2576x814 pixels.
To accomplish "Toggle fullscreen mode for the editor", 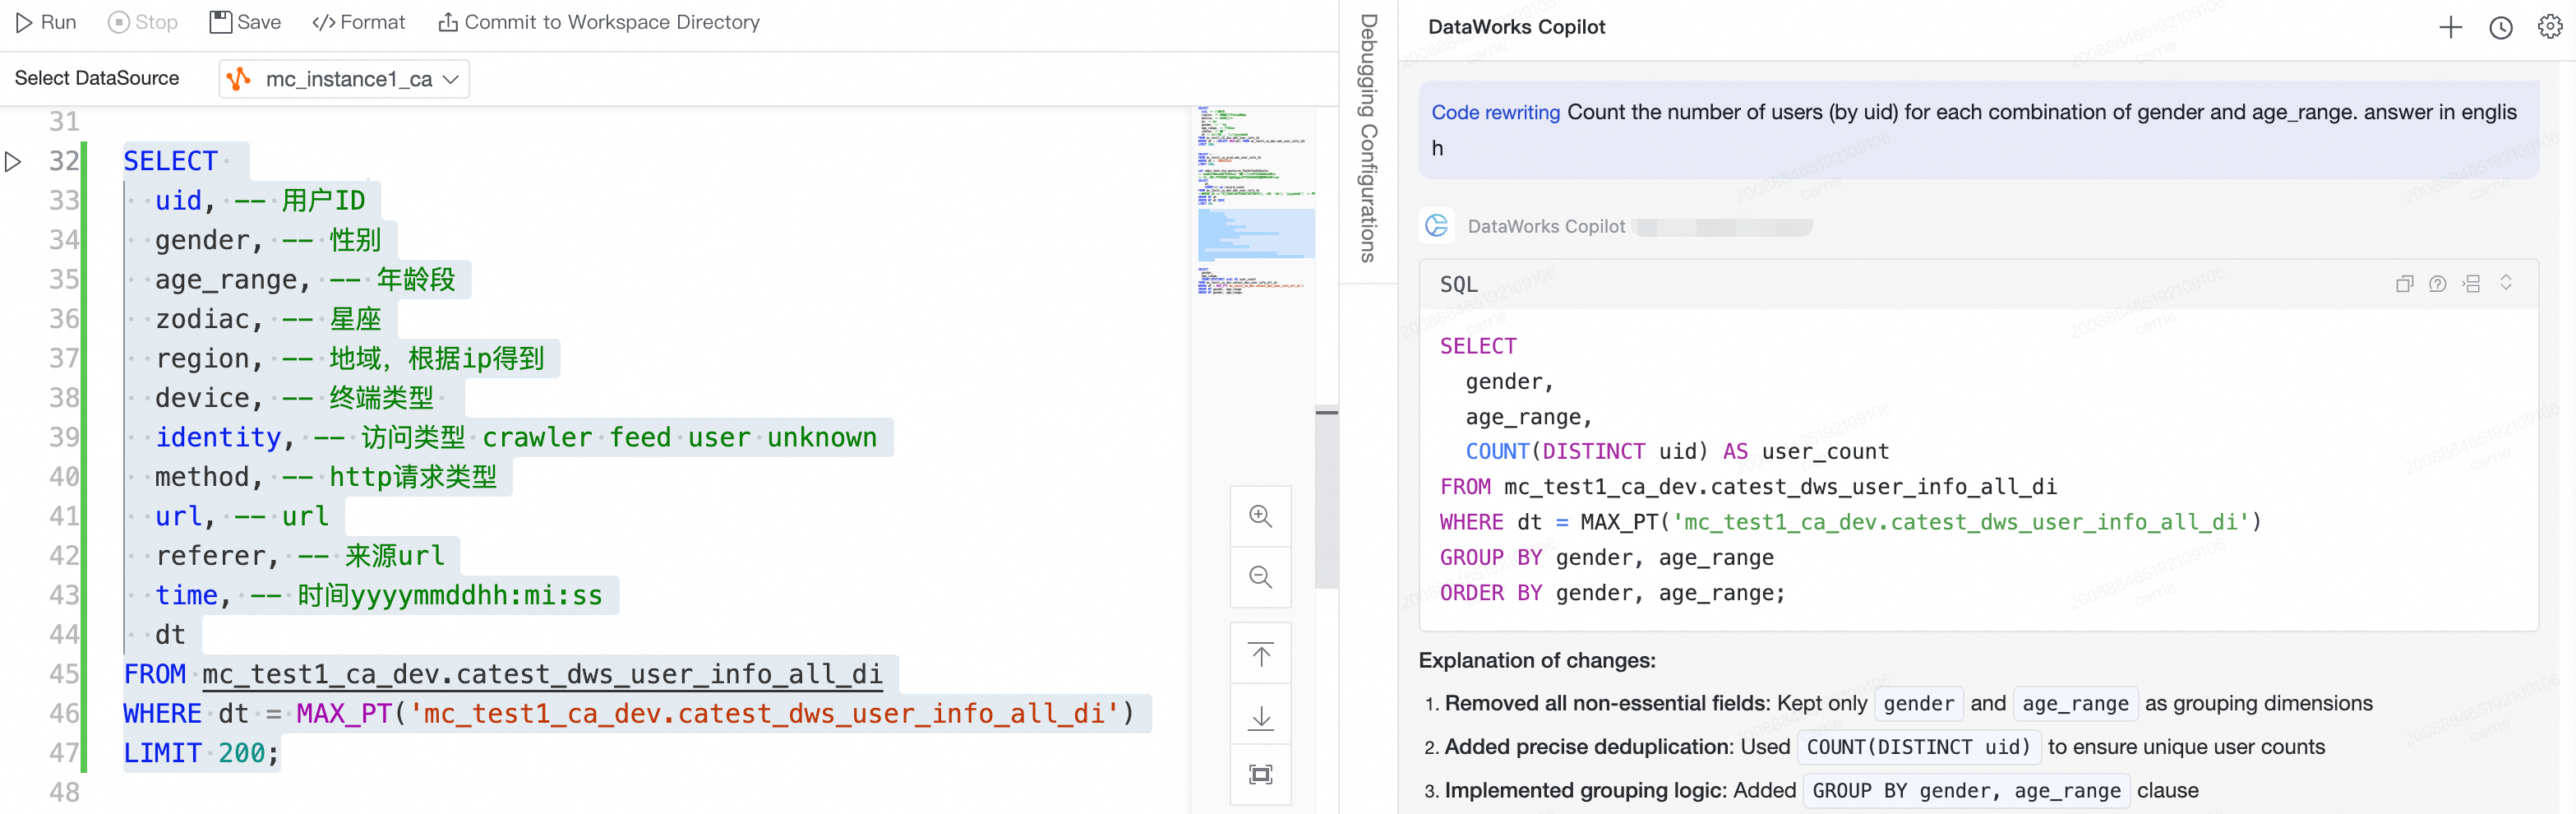I will [x=1260, y=774].
